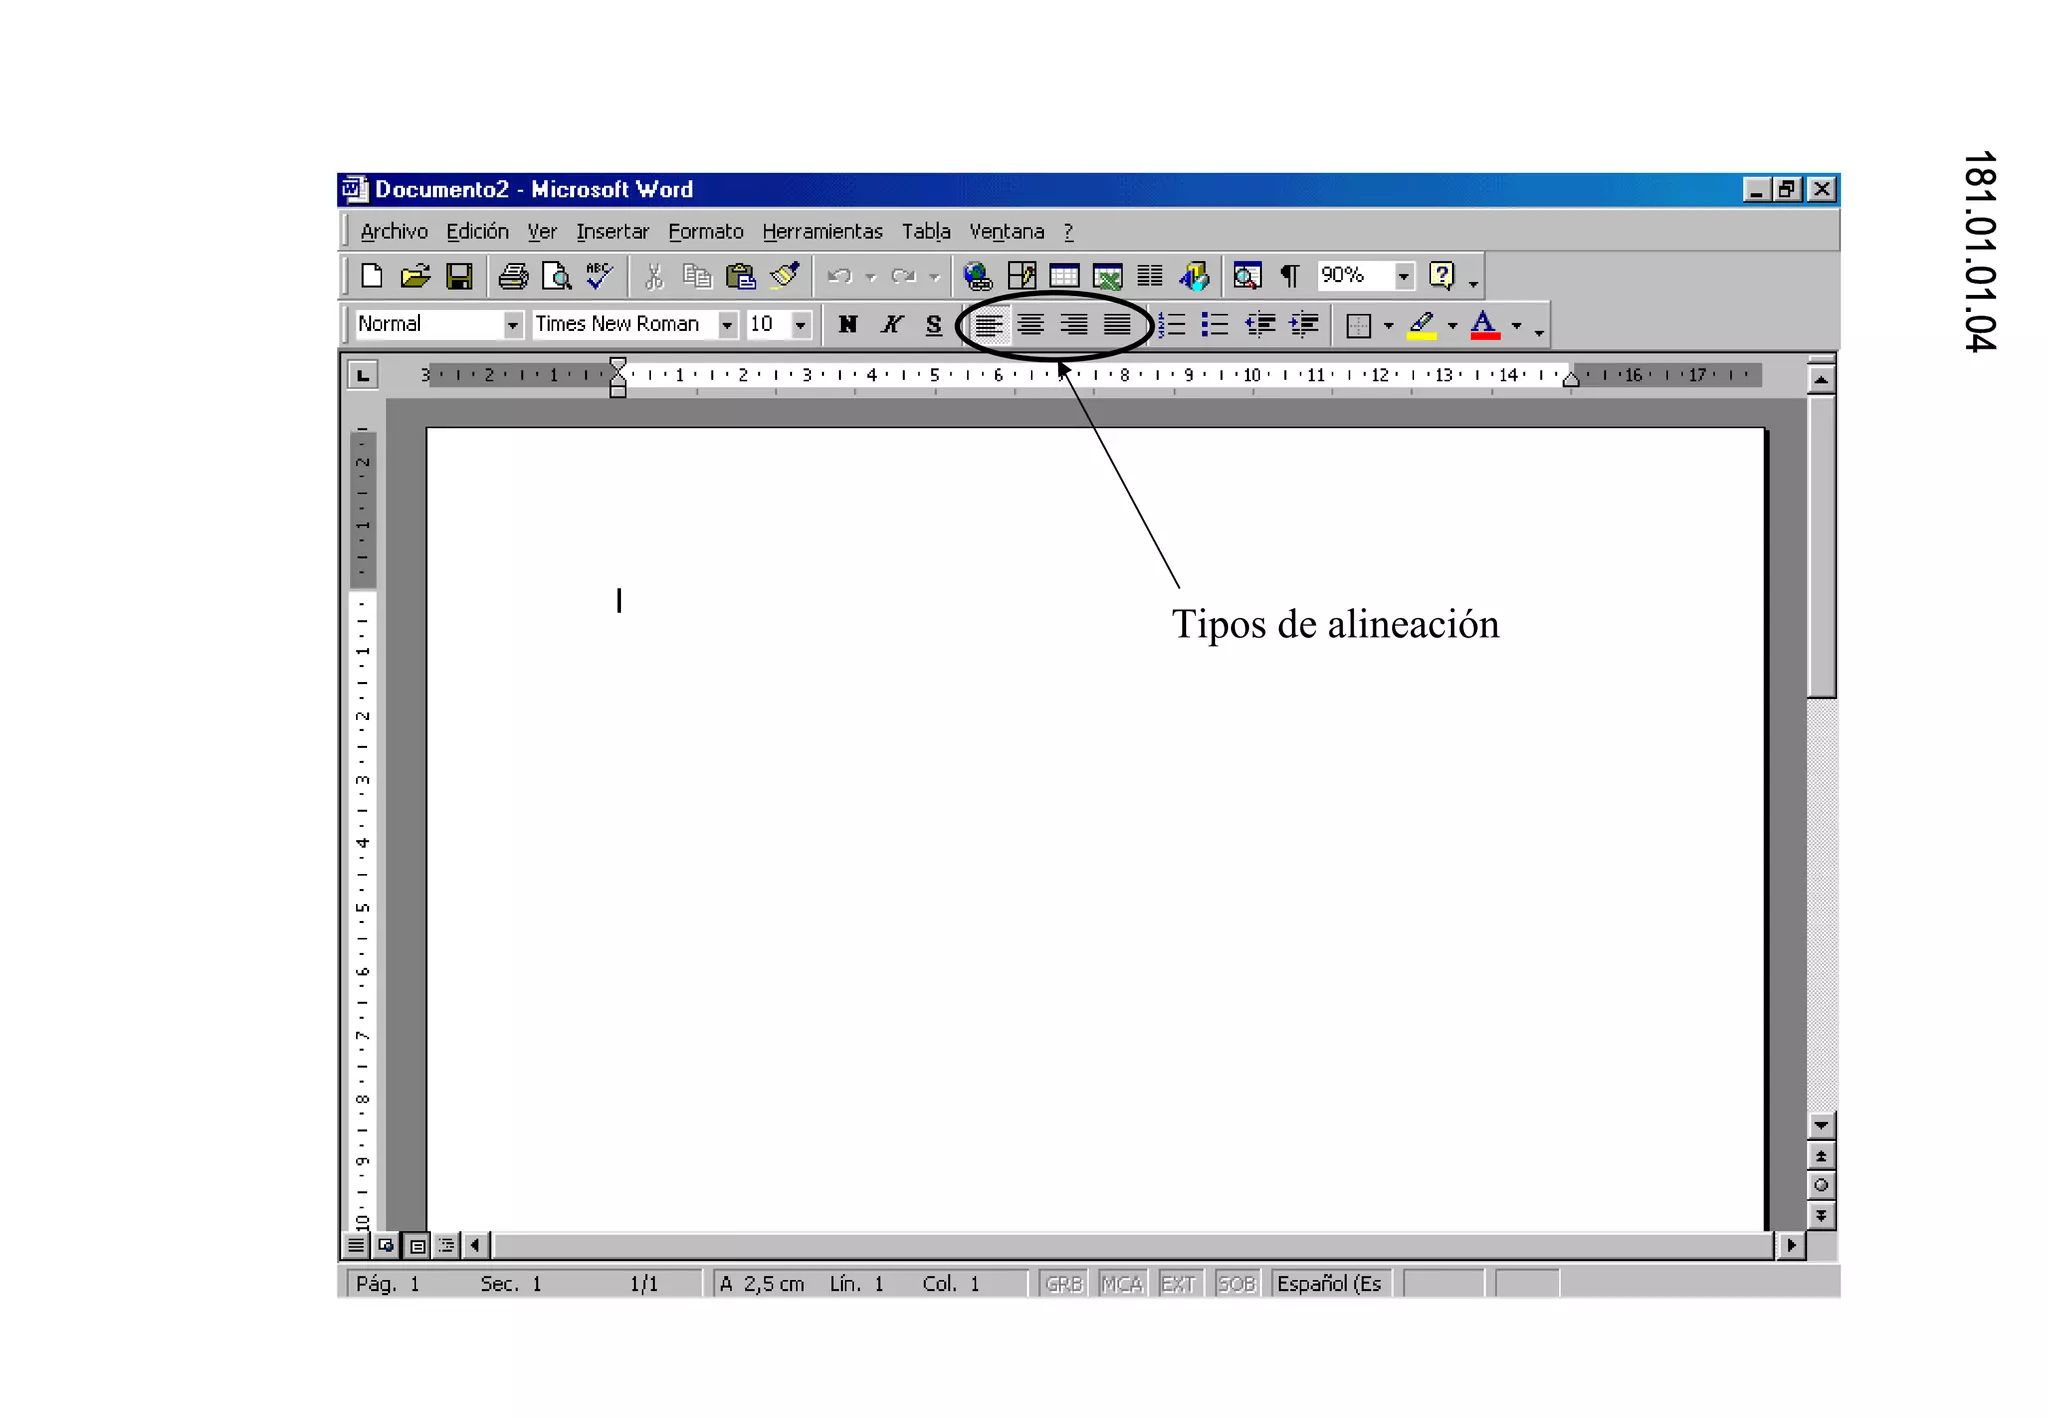Open the Herramientas menu

(x=822, y=232)
